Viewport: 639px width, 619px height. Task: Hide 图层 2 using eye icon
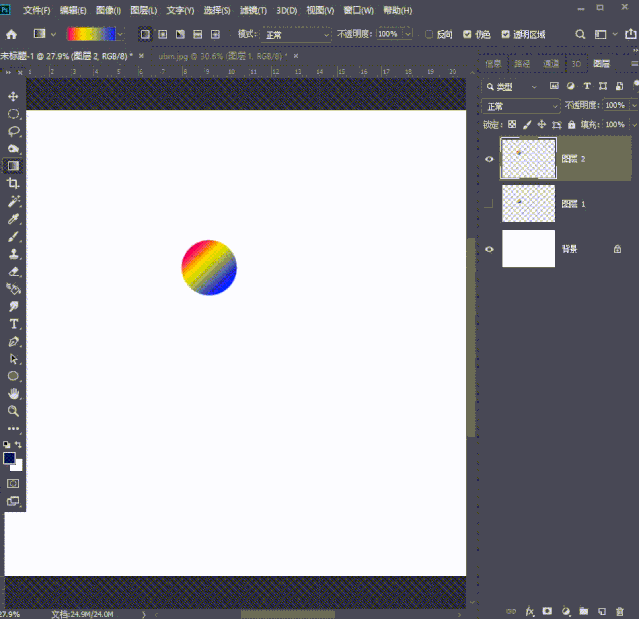(489, 159)
